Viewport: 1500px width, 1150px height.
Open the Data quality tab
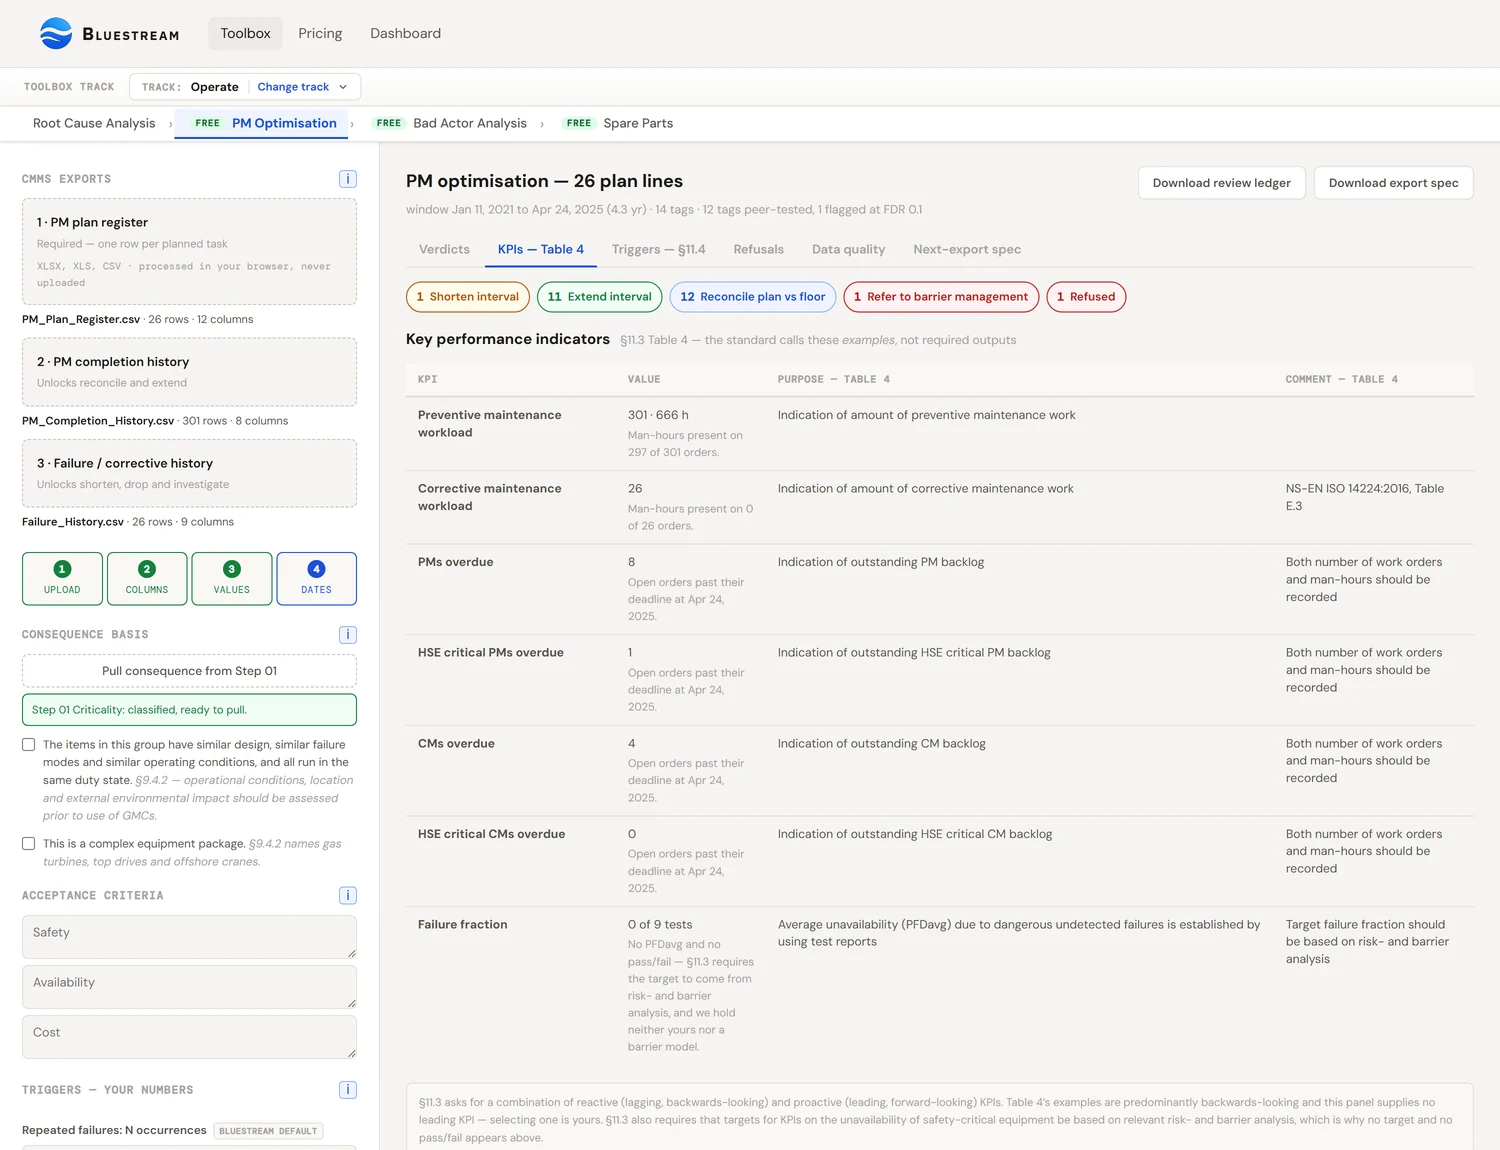pyautogui.click(x=849, y=249)
